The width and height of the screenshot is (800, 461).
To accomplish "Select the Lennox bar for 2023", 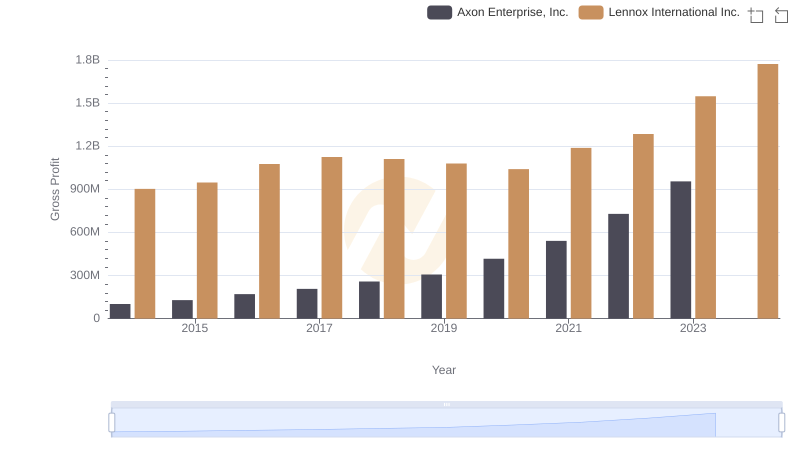I will [x=705, y=207].
